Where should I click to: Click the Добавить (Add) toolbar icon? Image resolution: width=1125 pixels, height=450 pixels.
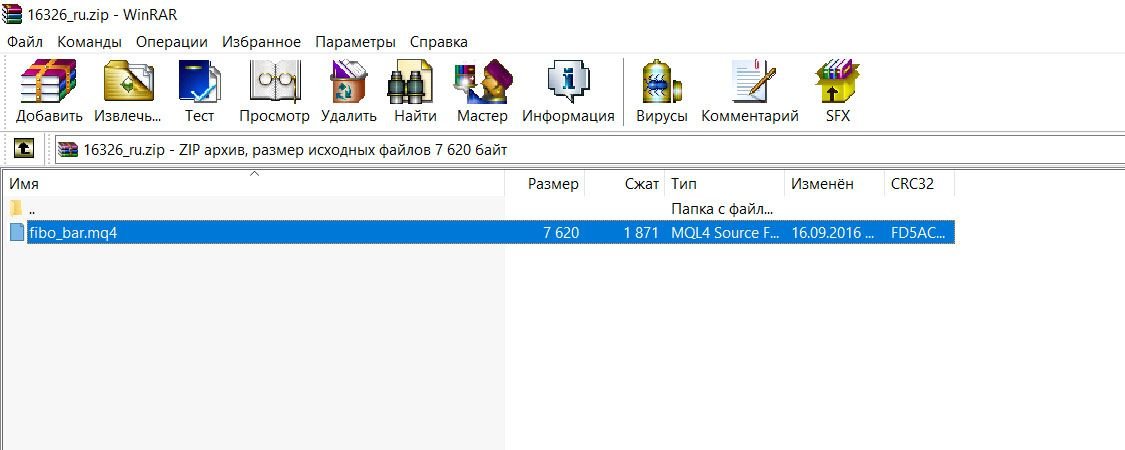click(49, 91)
